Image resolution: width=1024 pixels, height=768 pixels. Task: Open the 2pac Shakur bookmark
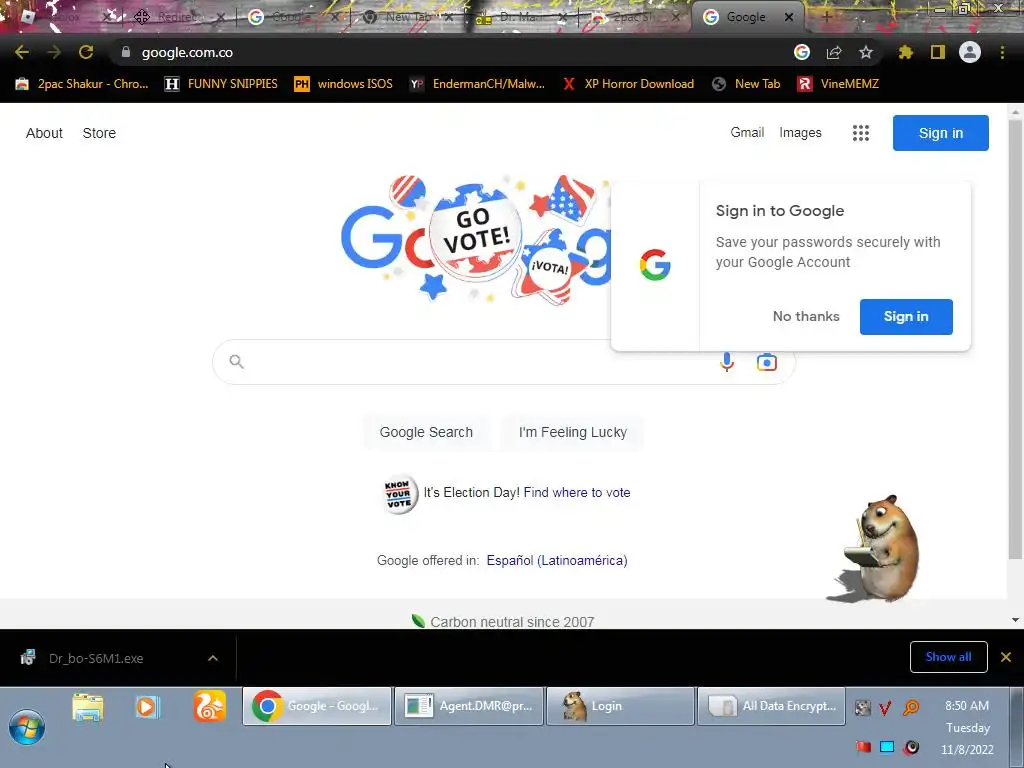tap(82, 84)
